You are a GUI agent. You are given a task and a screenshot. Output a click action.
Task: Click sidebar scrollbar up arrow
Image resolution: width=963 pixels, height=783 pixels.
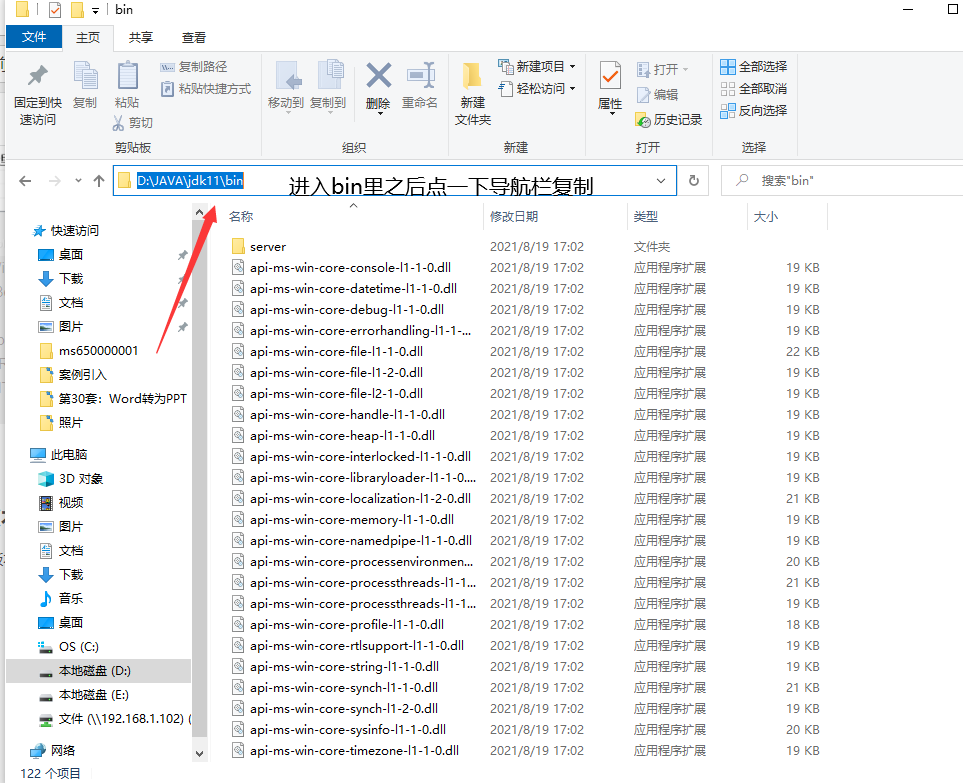pyautogui.click(x=199, y=212)
